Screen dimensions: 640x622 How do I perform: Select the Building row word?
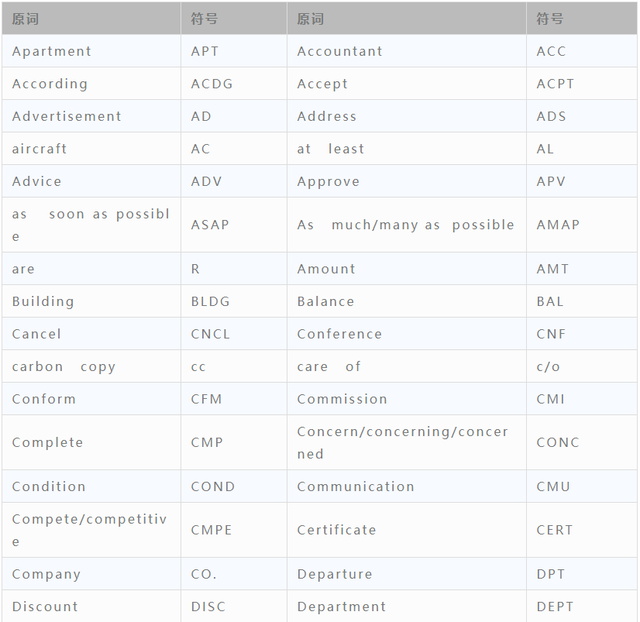[x=43, y=301]
